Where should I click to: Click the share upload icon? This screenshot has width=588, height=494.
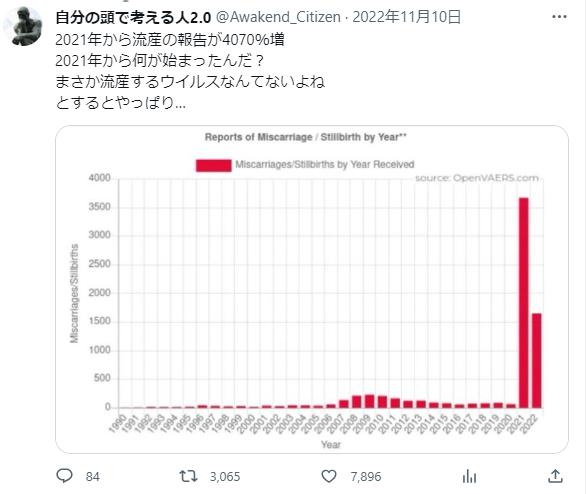[x=555, y=476]
